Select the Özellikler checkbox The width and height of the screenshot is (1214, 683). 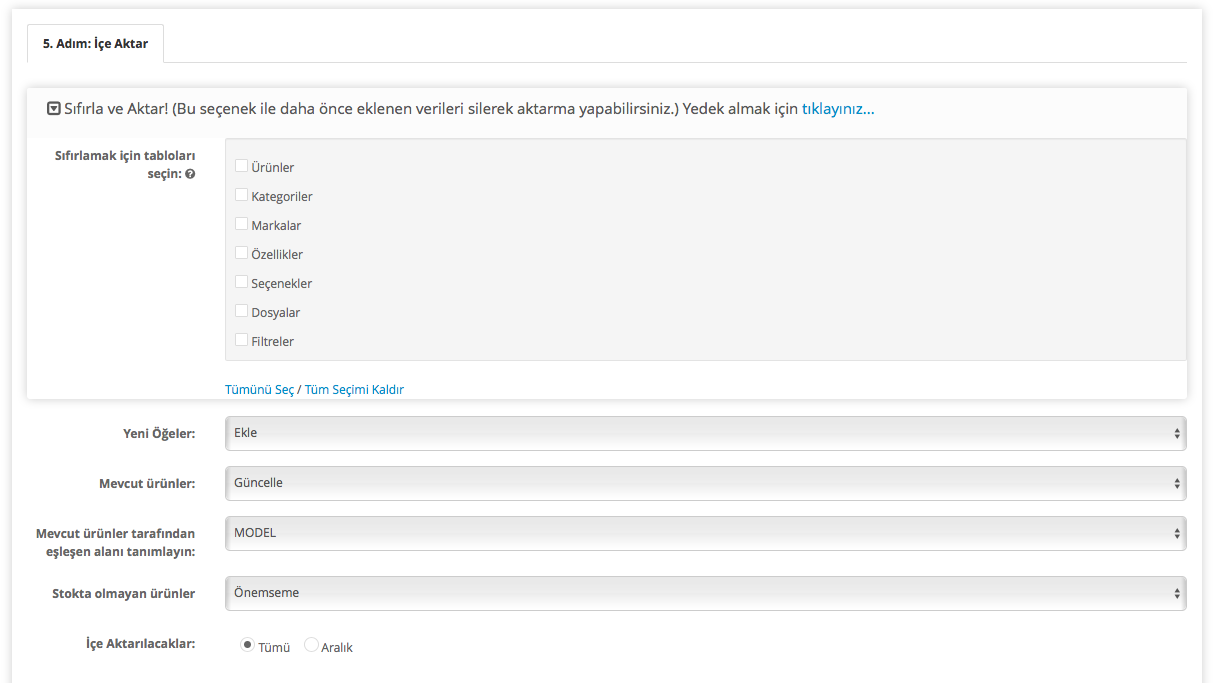pos(241,253)
